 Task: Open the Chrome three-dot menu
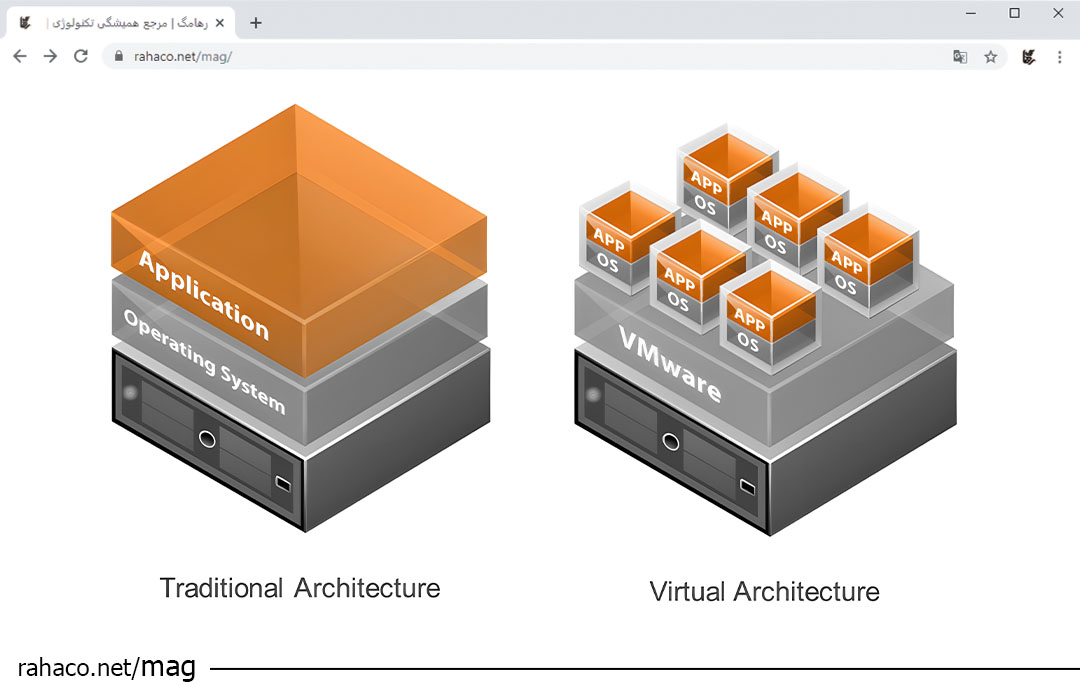coord(1060,57)
